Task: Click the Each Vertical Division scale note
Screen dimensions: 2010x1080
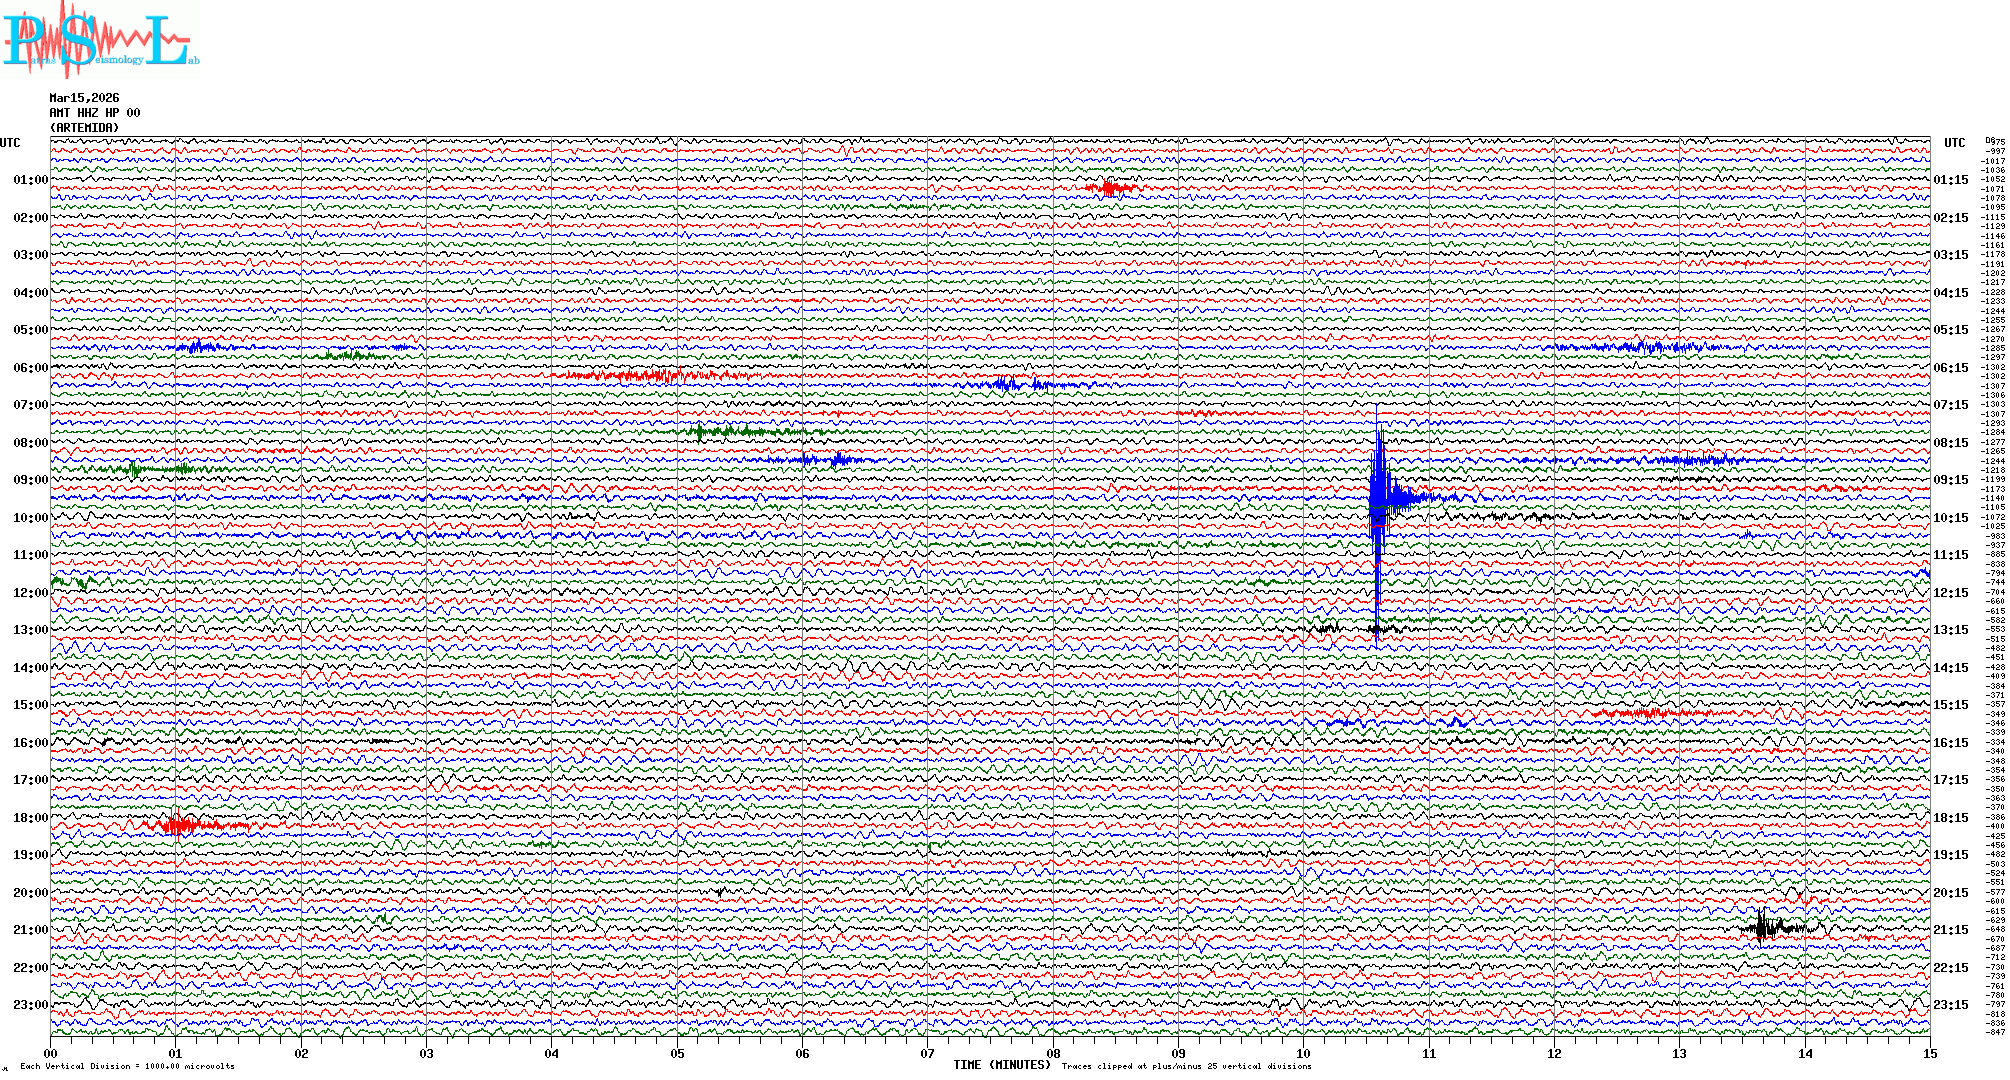Action: click(127, 1066)
